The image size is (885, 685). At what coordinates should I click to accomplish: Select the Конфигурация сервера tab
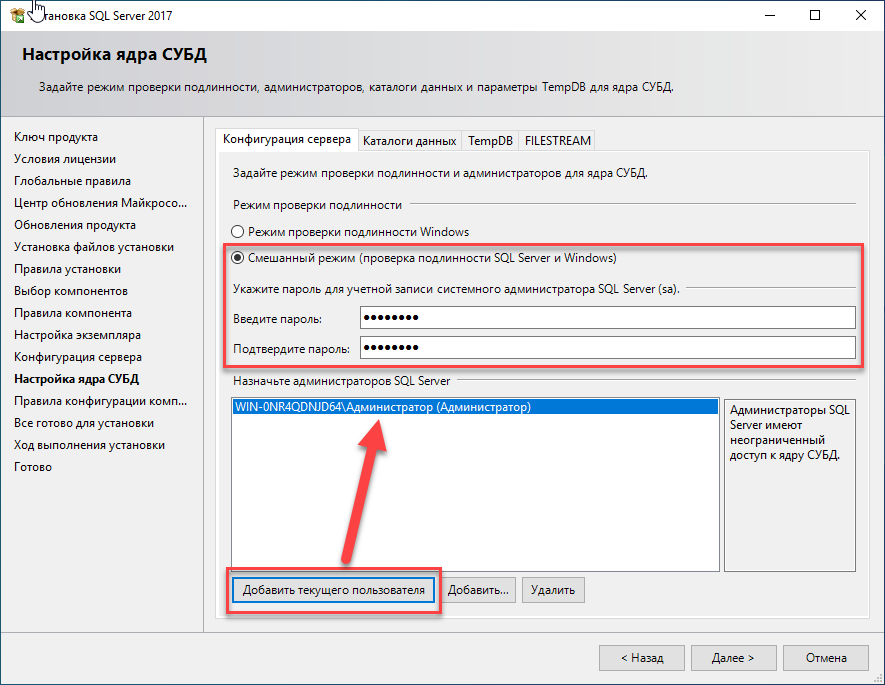(286, 140)
